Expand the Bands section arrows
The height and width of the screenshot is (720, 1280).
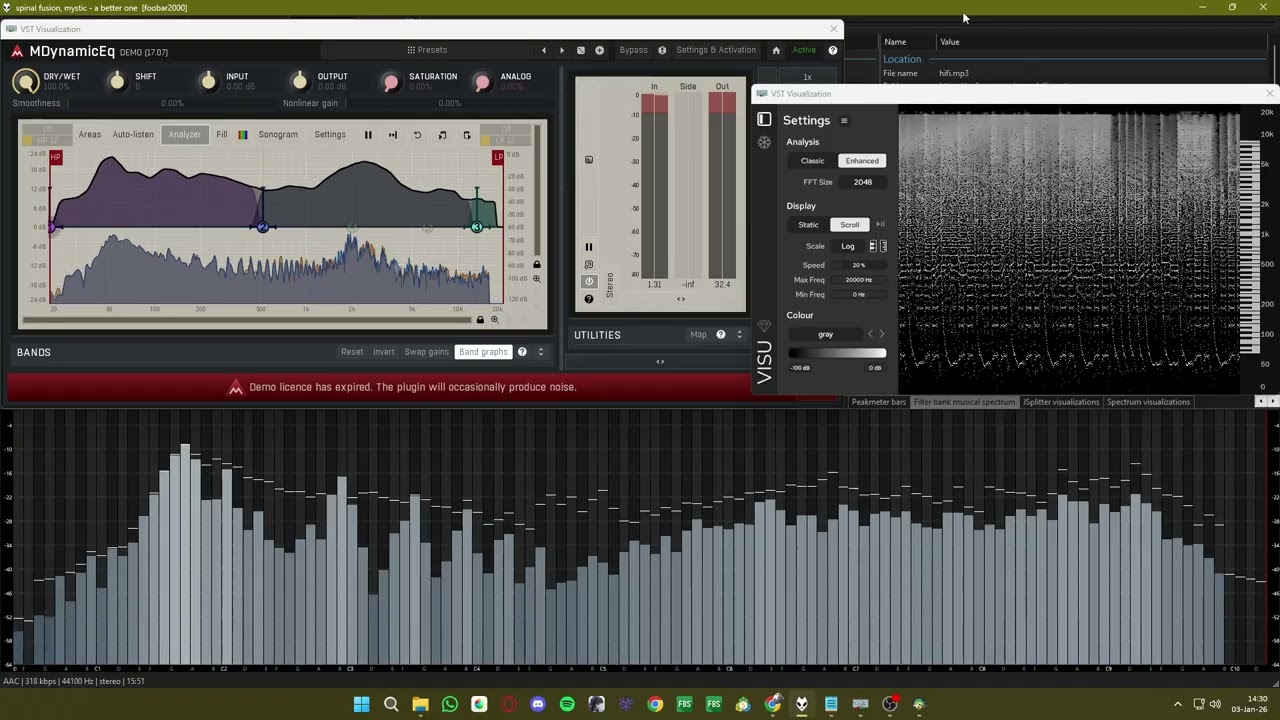[541, 352]
